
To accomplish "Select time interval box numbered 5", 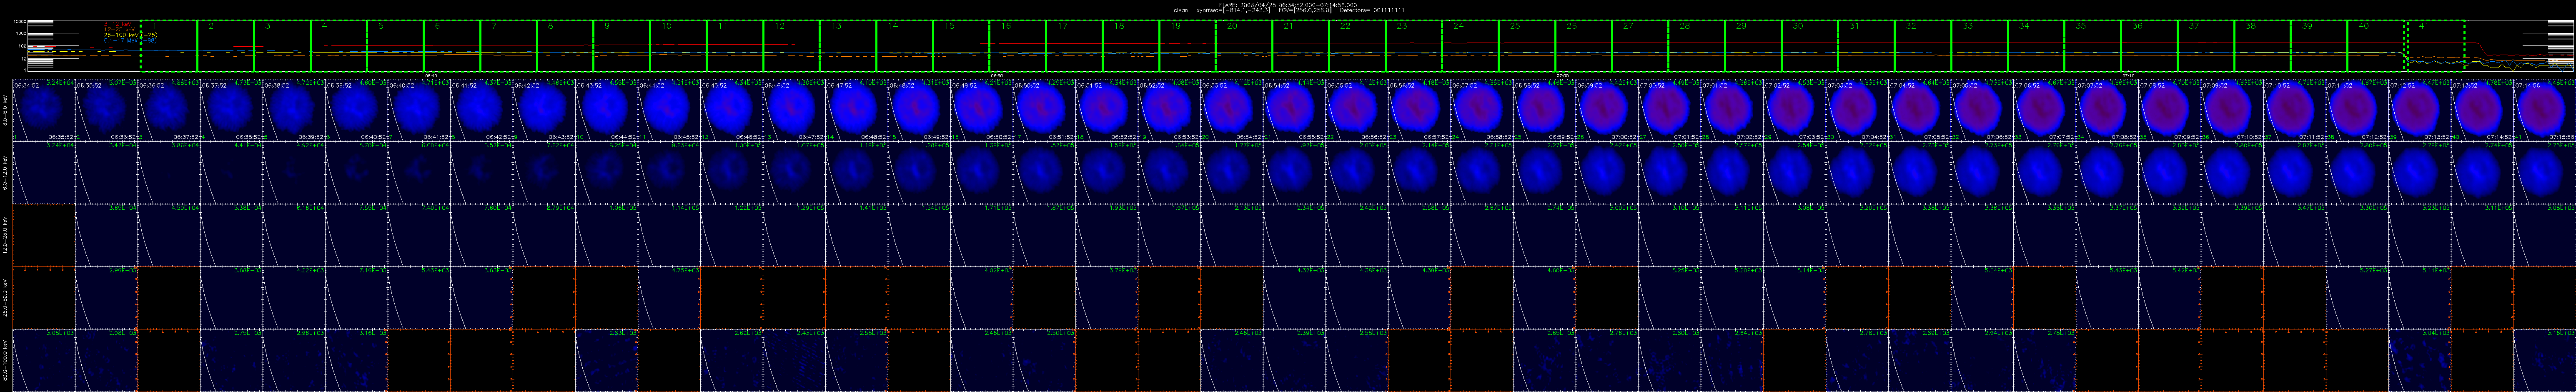I will (x=395, y=45).
